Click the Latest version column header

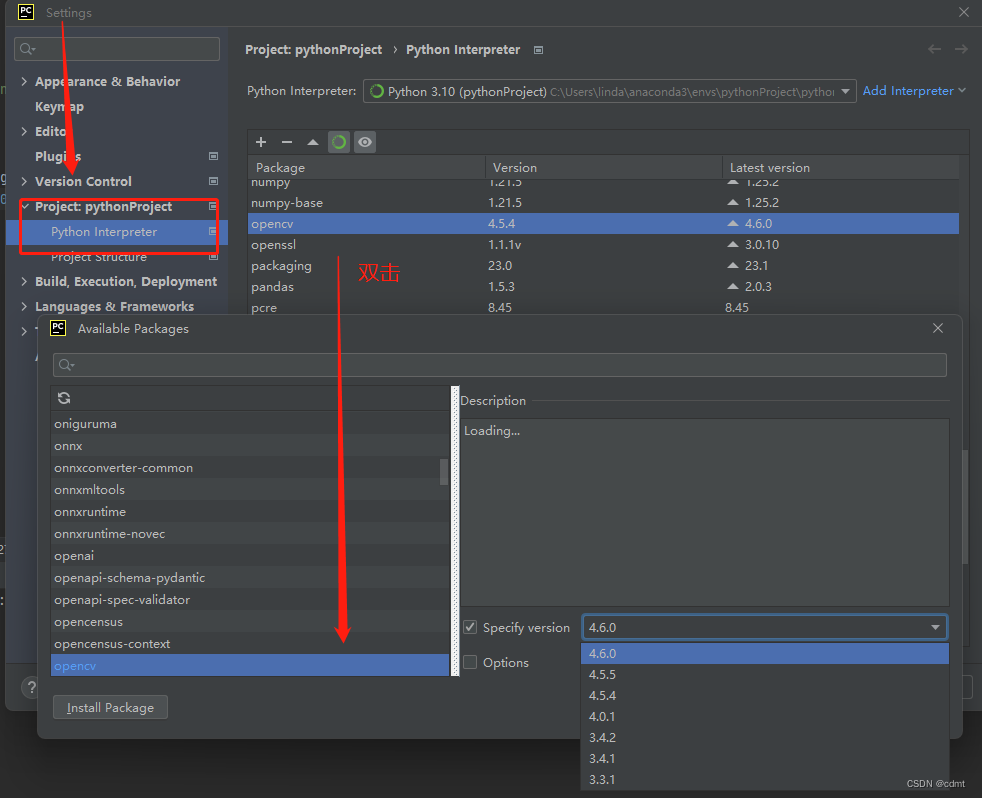click(x=840, y=167)
